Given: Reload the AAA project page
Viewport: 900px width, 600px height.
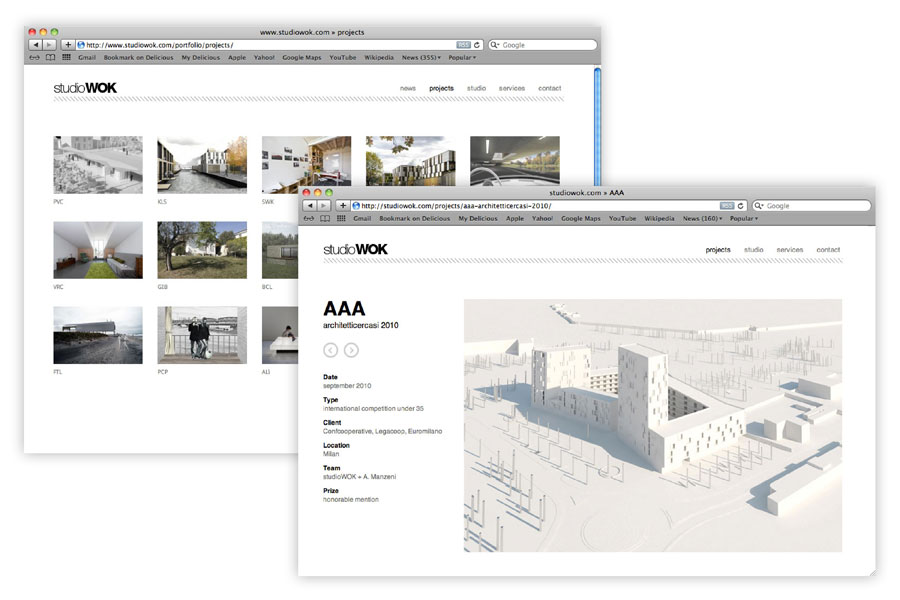Looking at the screenshot, I should tap(741, 206).
